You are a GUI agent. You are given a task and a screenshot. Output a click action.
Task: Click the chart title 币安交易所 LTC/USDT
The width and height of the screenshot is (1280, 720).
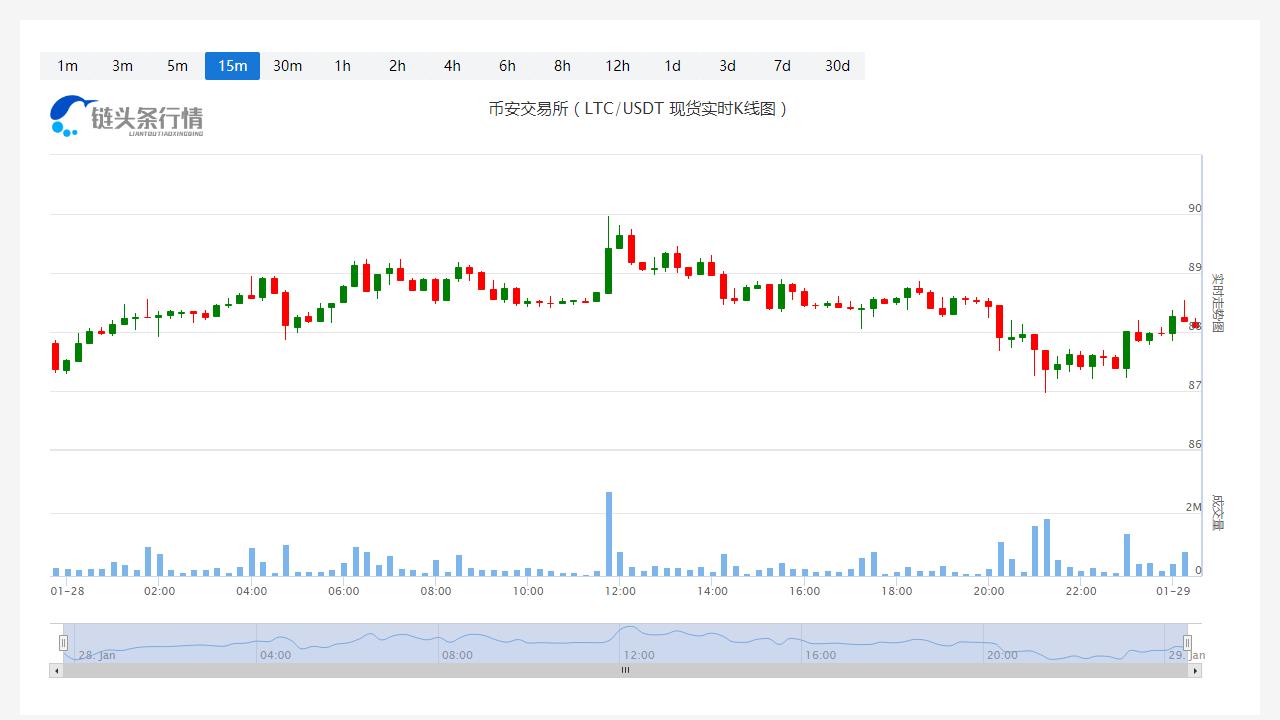tap(638, 108)
